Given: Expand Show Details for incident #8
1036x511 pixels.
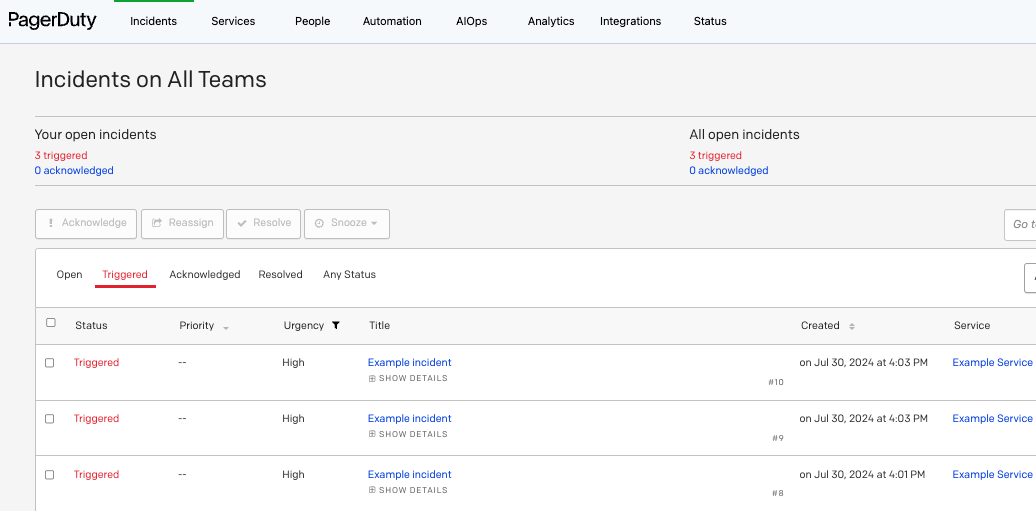Looking at the screenshot, I should (408, 491).
